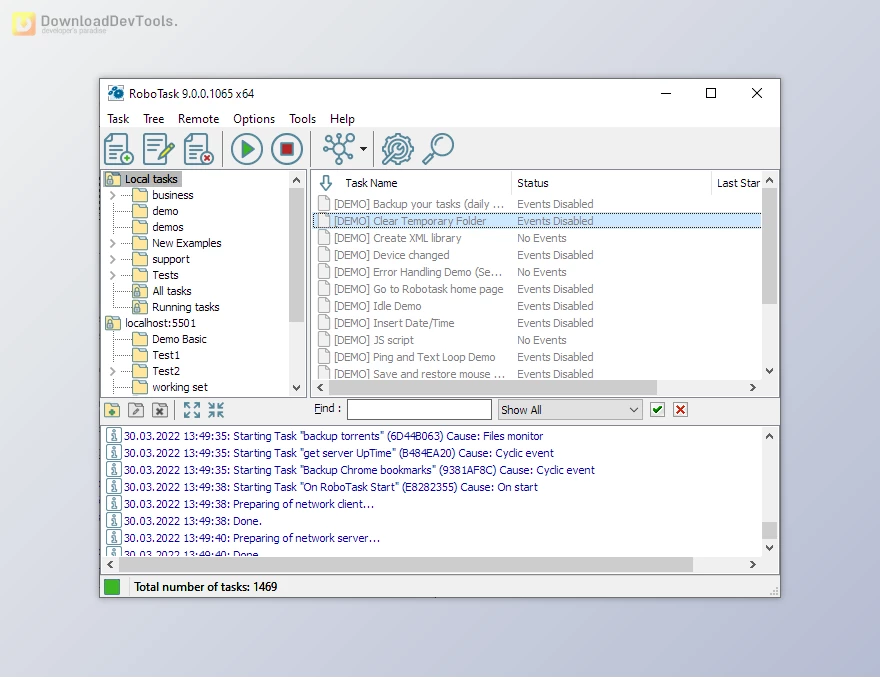Image resolution: width=880 pixels, height=677 pixels.
Task: Open settings via gear-wrench icon
Action: coord(397,149)
